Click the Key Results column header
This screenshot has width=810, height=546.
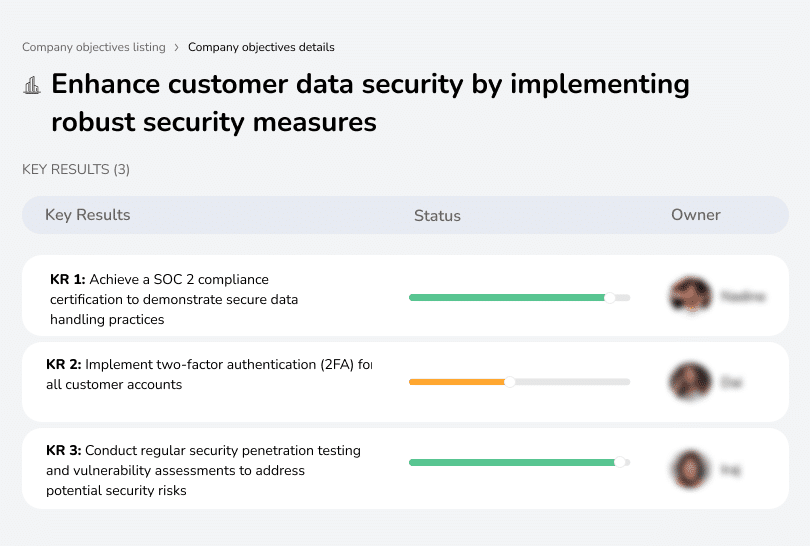pyautogui.click(x=88, y=215)
